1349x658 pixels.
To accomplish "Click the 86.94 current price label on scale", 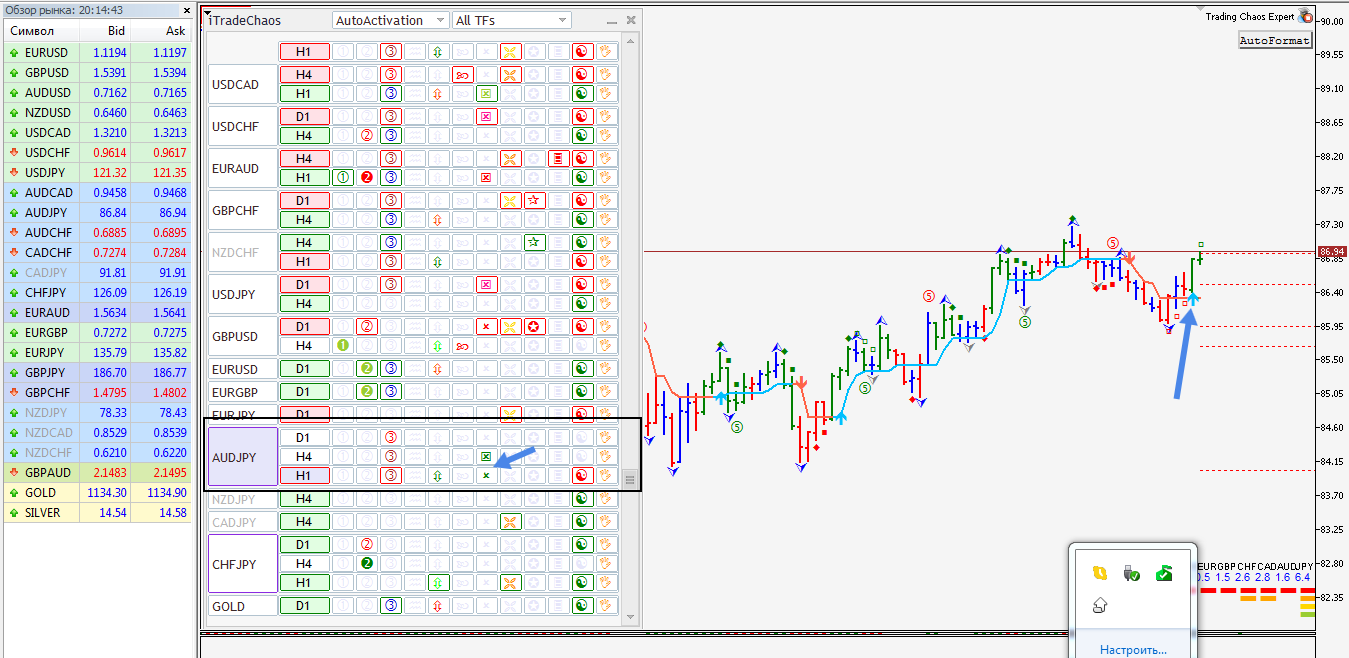I will 1331,251.
